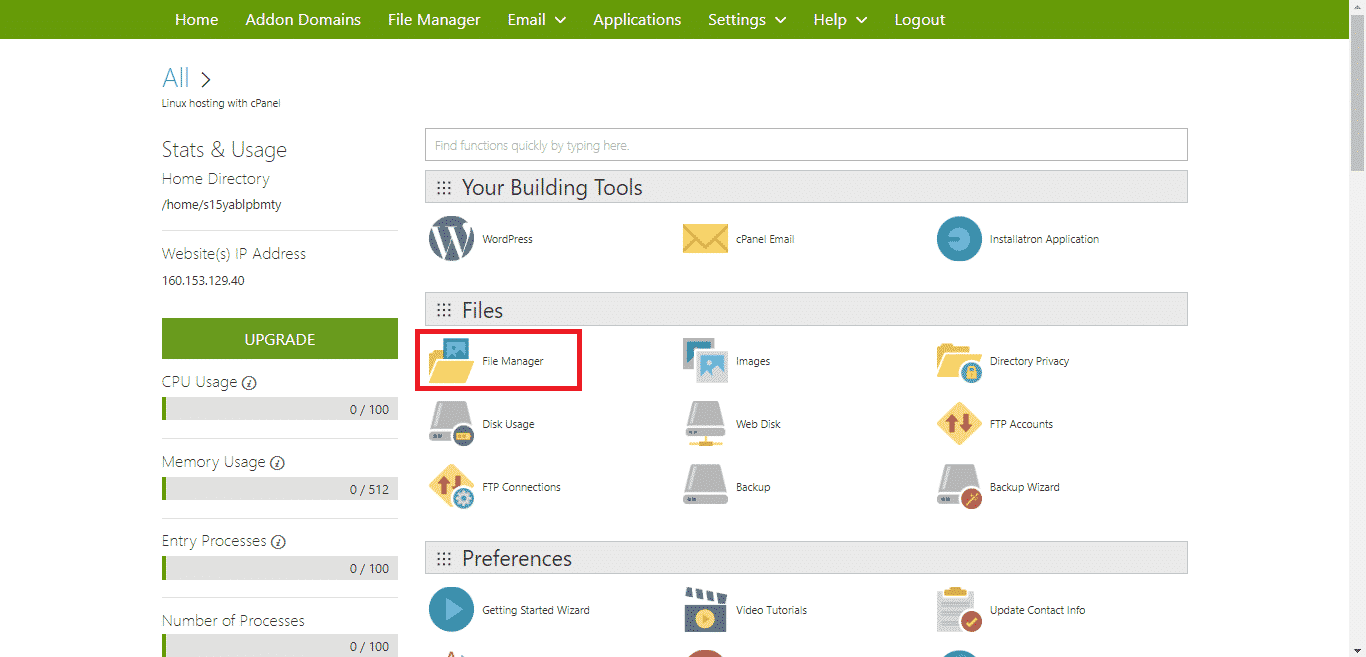Open File Manager in top navigation
The width and height of the screenshot is (1366, 657).
(434, 20)
